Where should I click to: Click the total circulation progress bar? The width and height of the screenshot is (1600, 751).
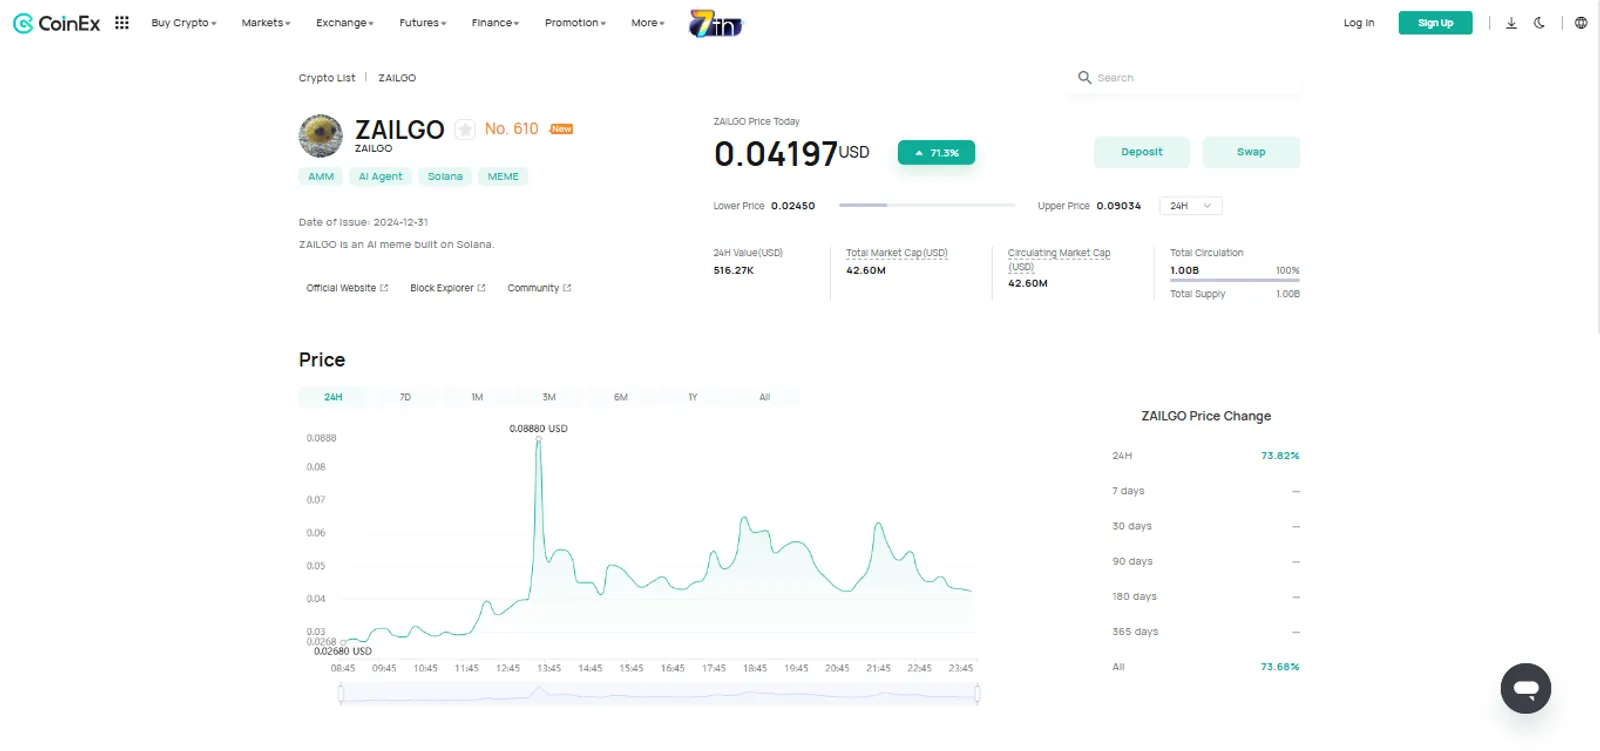pyautogui.click(x=1235, y=281)
